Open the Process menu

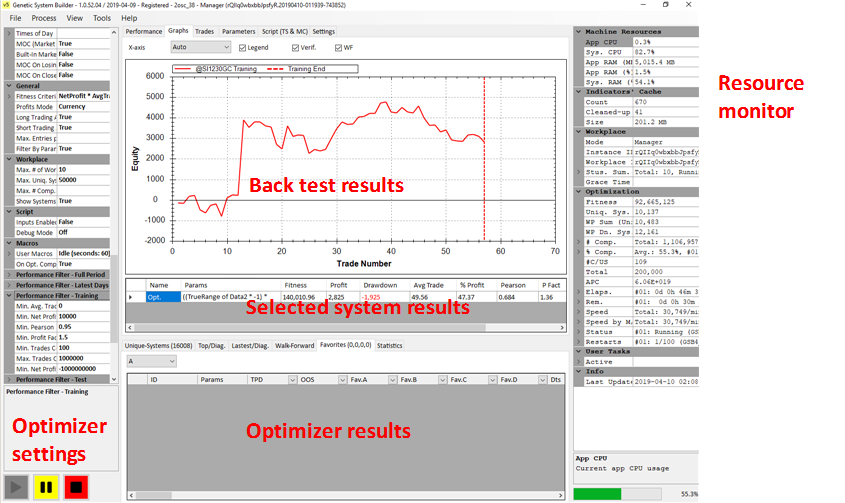pos(43,18)
